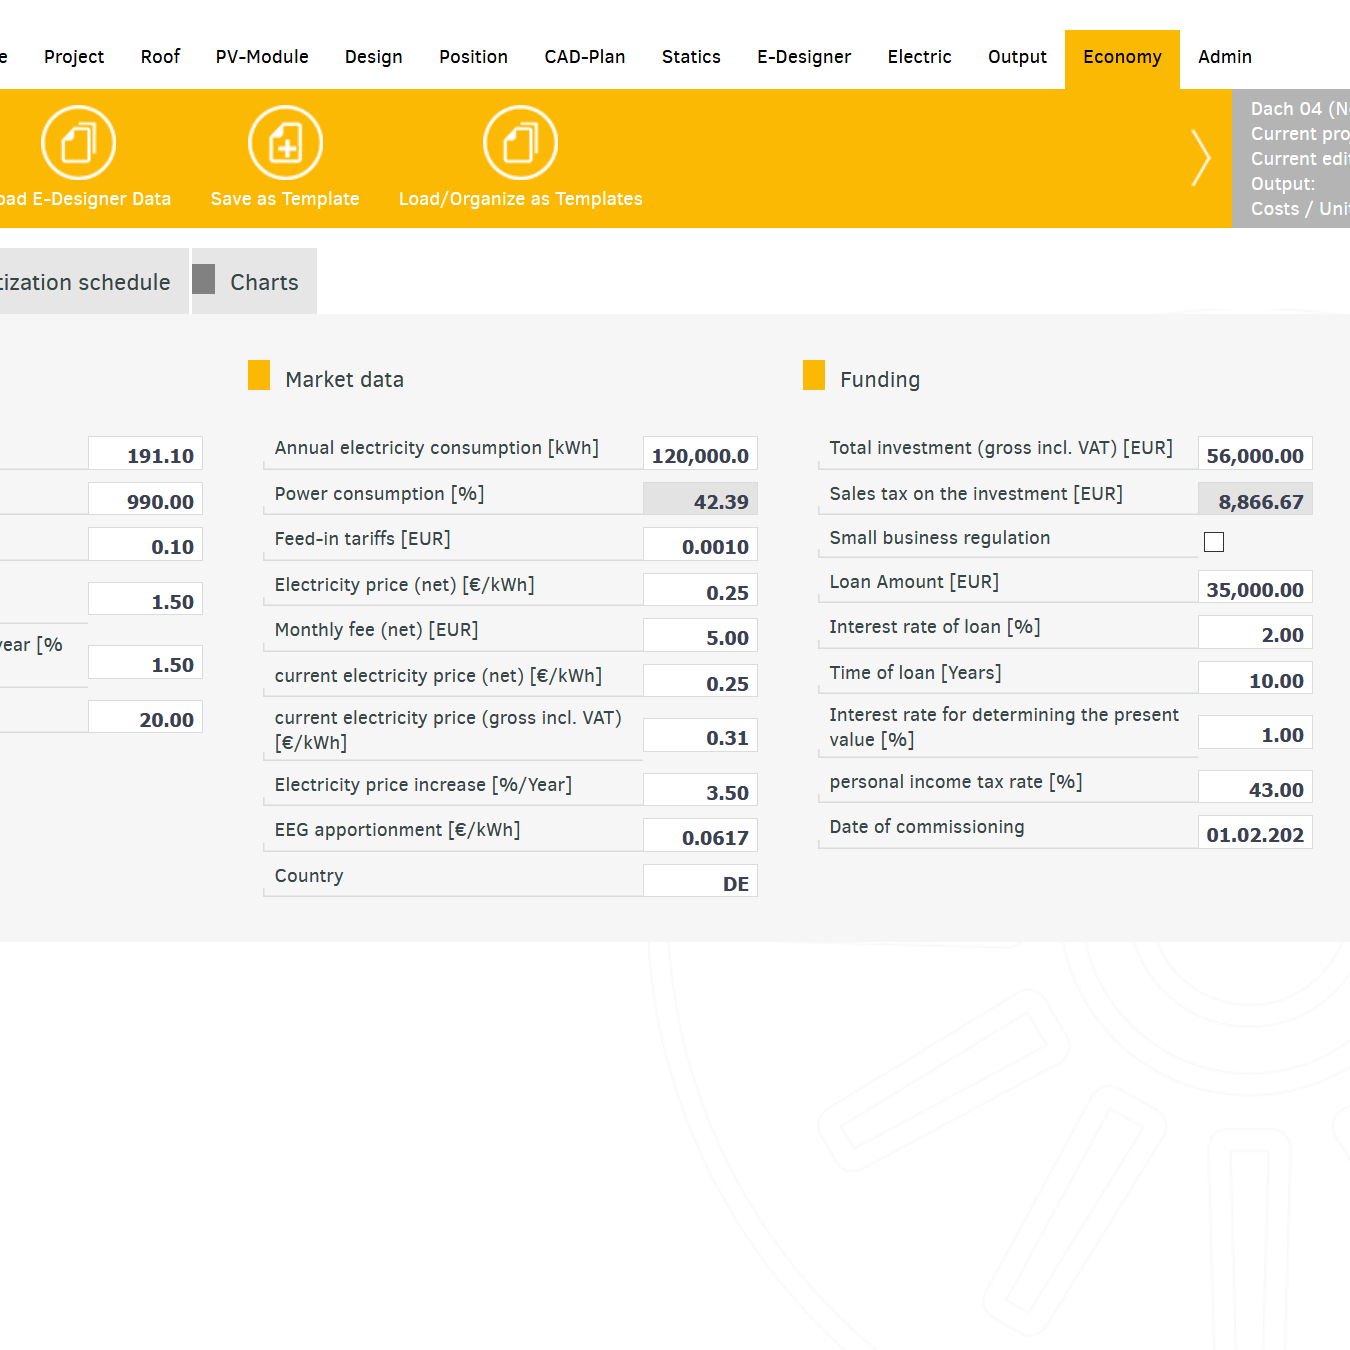Edit the Date of commissioning field
This screenshot has width=1350, height=1350.
[1254, 834]
